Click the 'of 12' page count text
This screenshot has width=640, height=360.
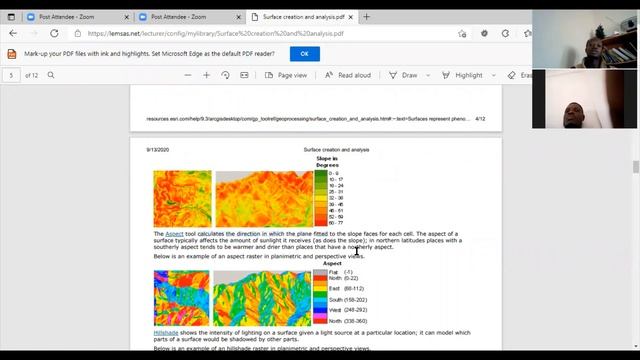[x=31, y=75]
